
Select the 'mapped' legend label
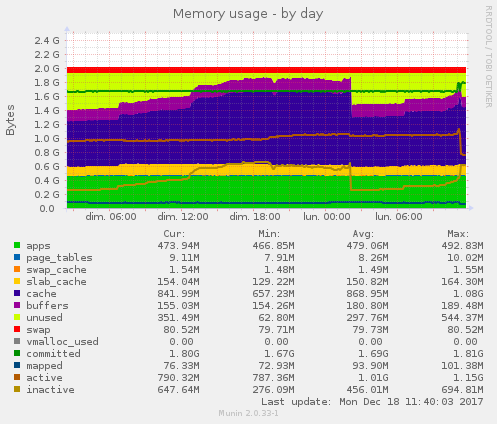[44, 366]
